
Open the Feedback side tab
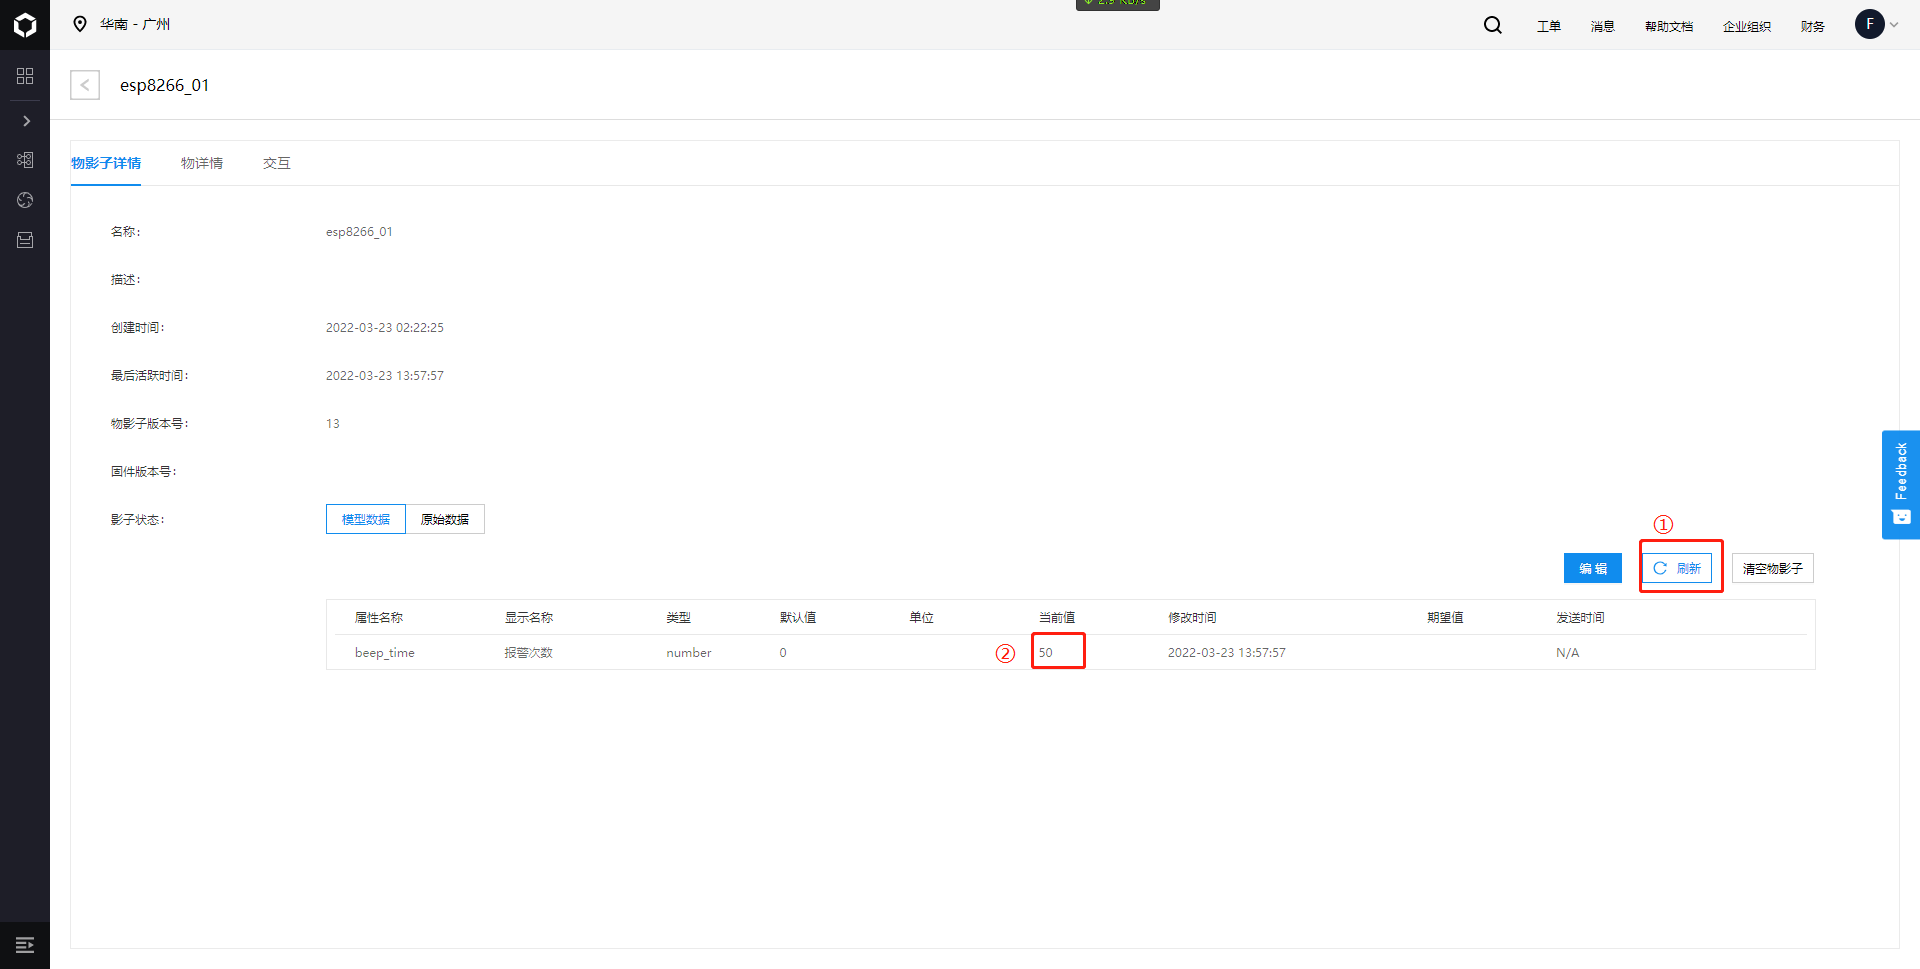coord(1901,485)
